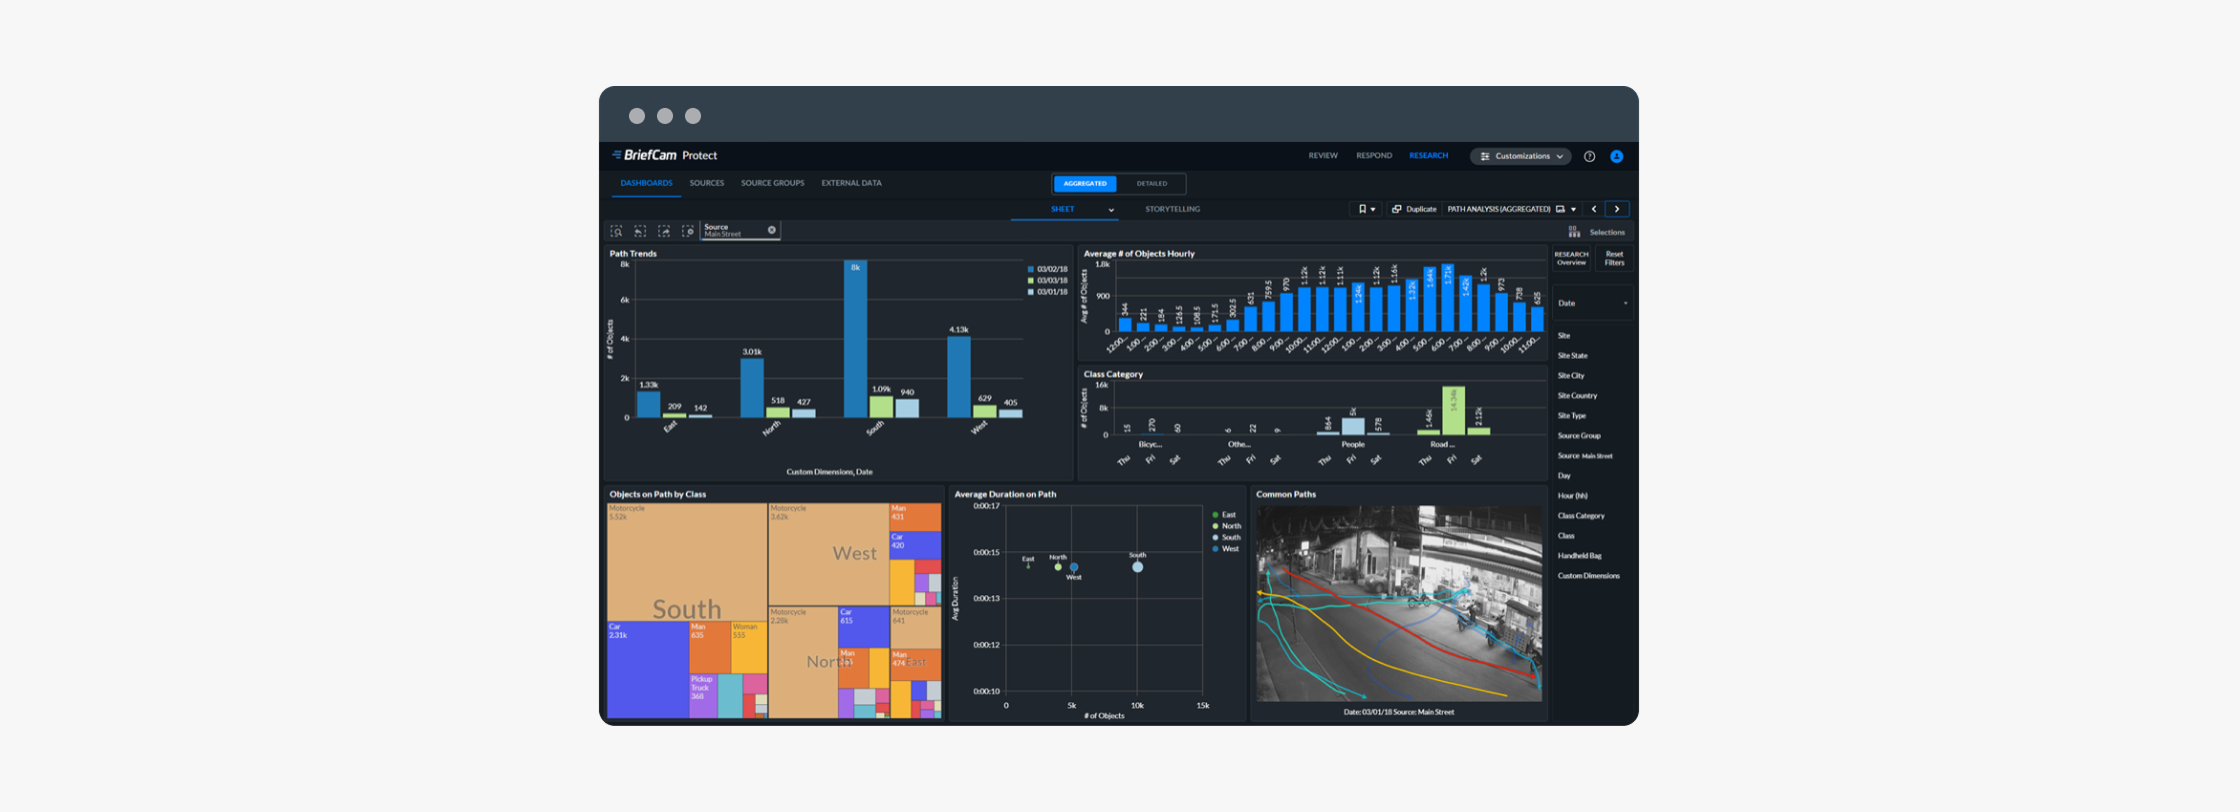Screen dimensions: 2240x812
Task: Open the help question mark icon
Action: (x=1589, y=156)
